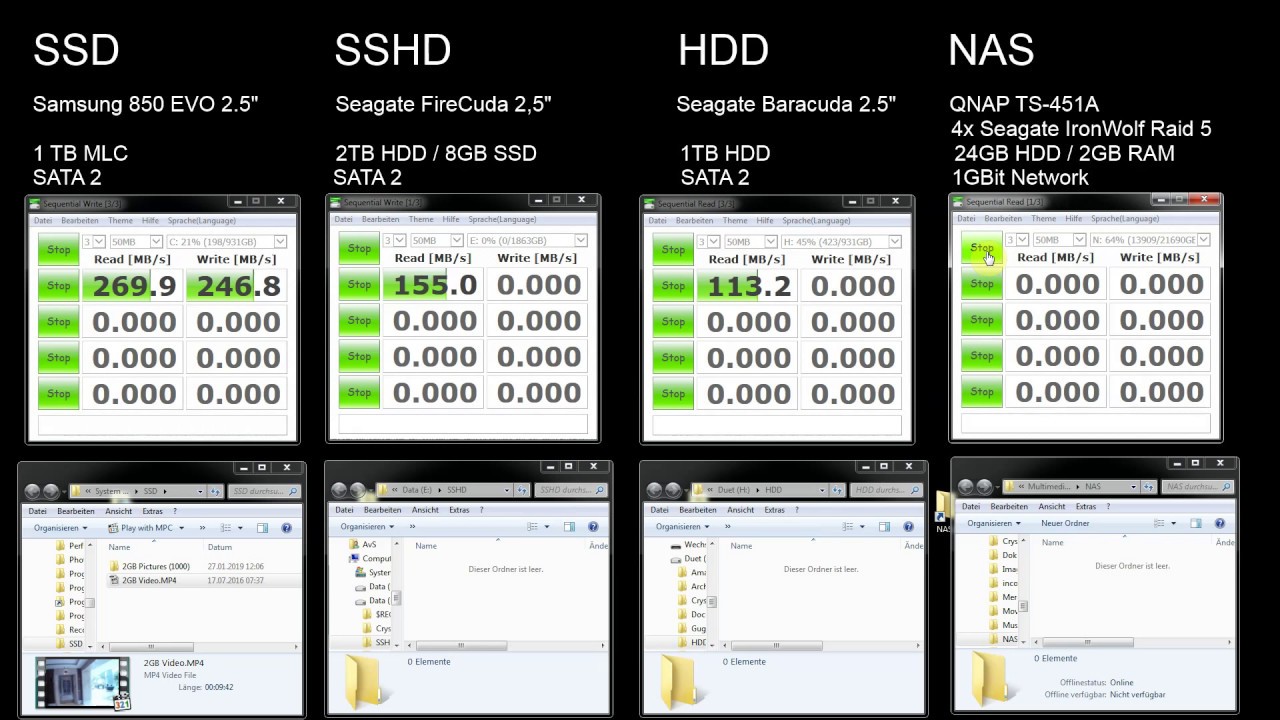Viewport: 1280px width, 720px height.
Task: Open Extras menu in NAS Explorer window
Action: point(1086,507)
